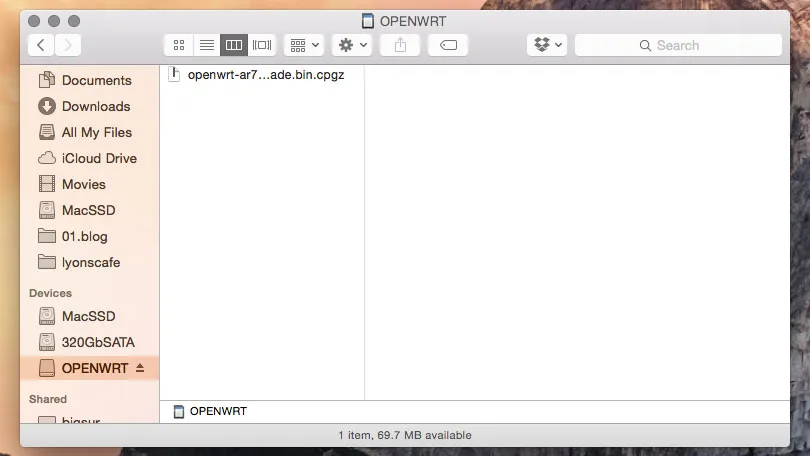
Task: Switch to column view
Action: pos(233,45)
